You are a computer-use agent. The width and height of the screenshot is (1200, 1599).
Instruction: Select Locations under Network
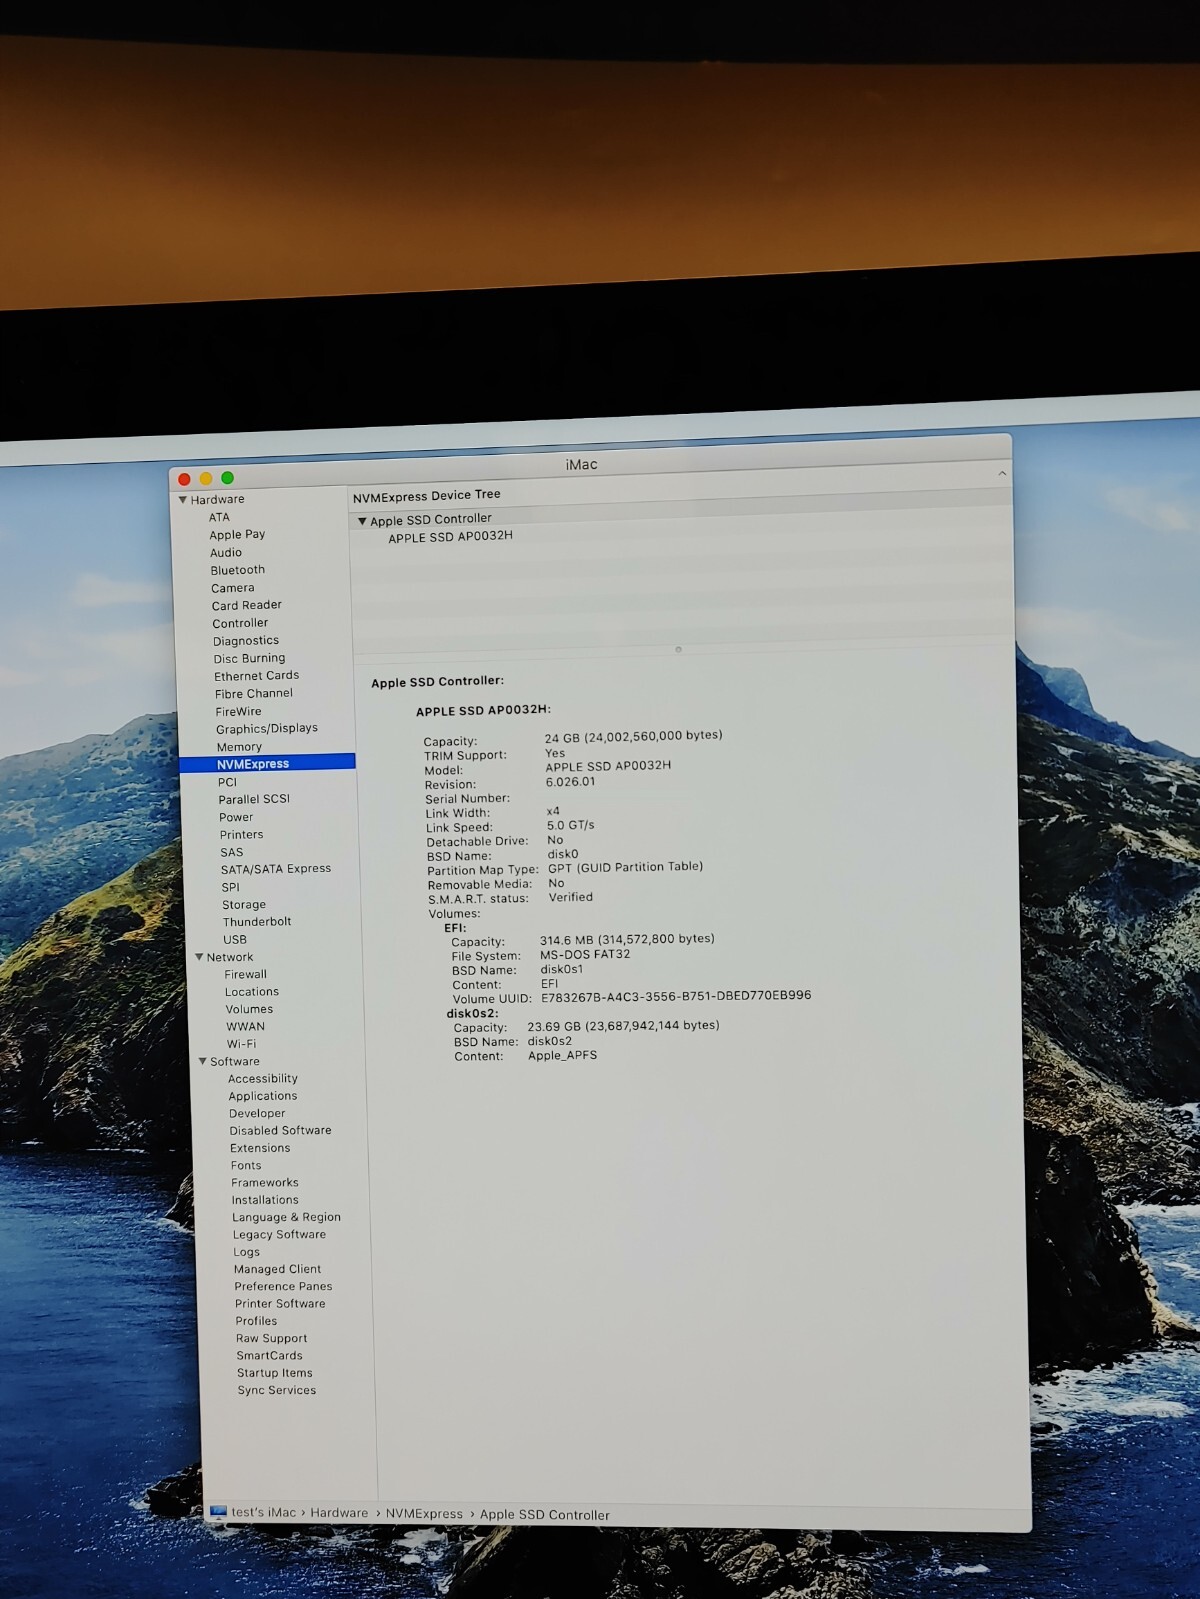(x=252, y=992)
